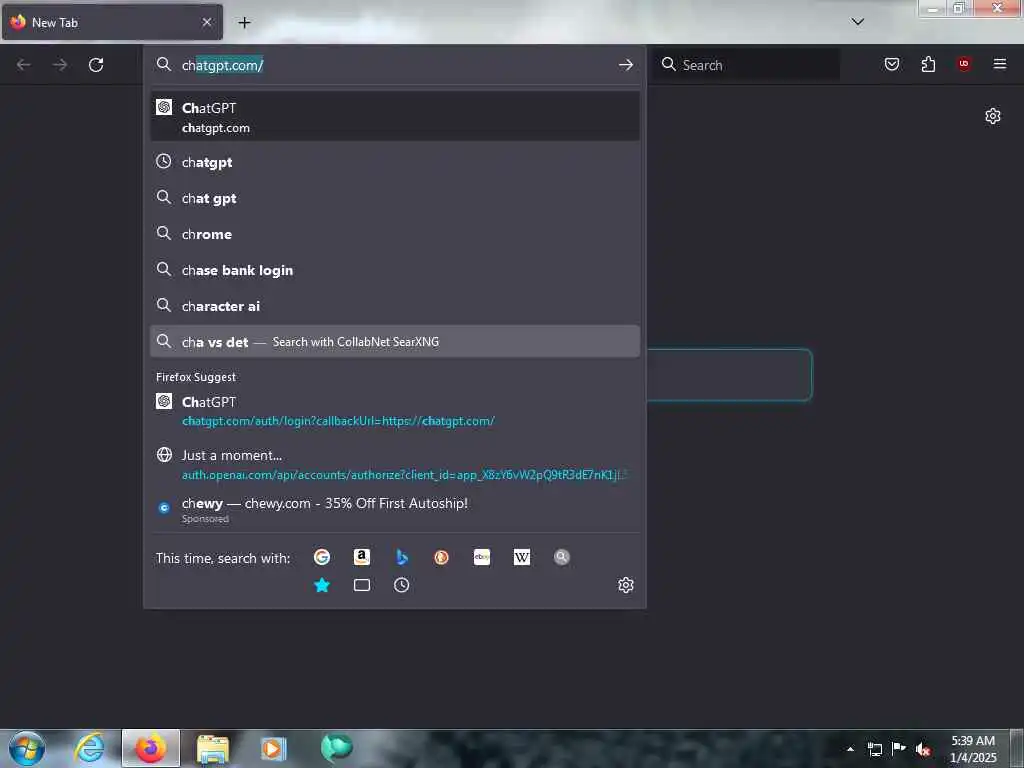Select the top ChatGPT chatgpt.com suggestion
Image resolution: width=1024 pixels, height=768 pixels.
point(395,117)
